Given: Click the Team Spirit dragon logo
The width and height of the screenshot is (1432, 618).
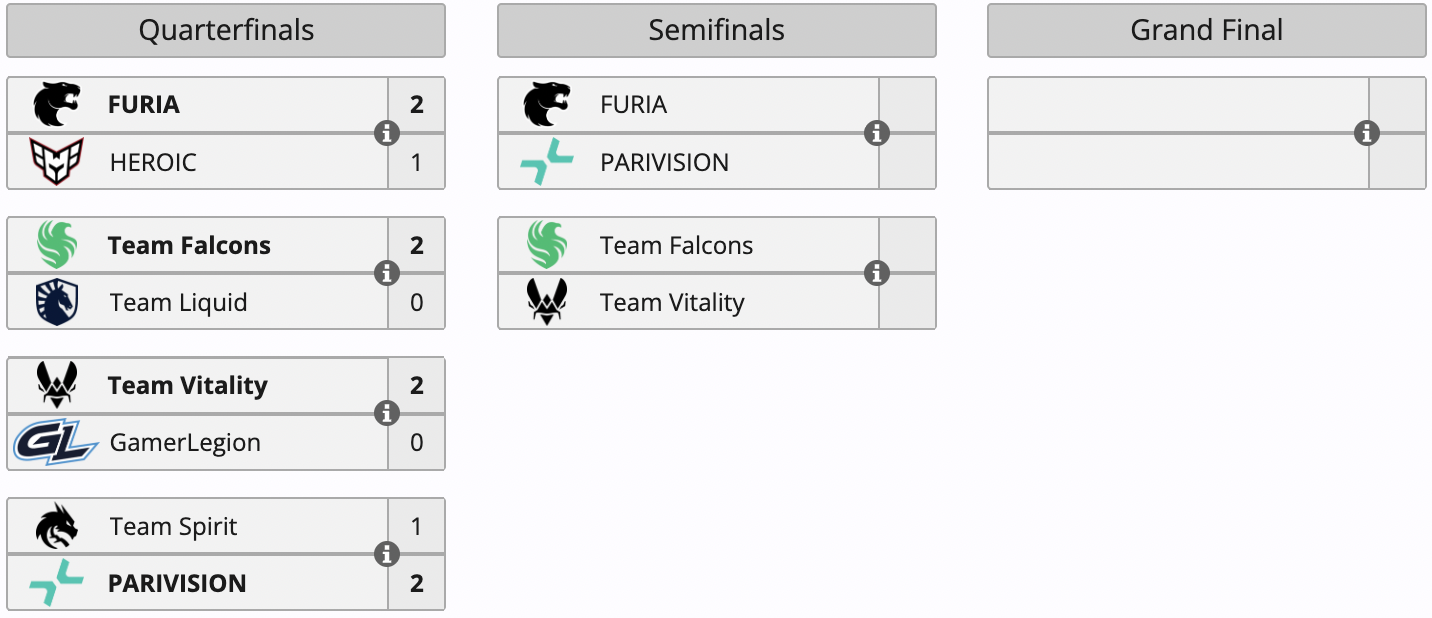Looking at the screenshot, I should click(x=56, y=527).
